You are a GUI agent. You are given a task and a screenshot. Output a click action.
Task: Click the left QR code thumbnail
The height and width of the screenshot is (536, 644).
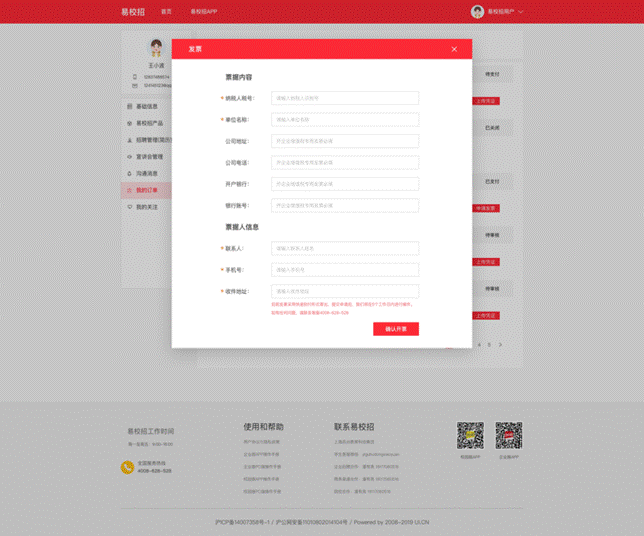470,436
